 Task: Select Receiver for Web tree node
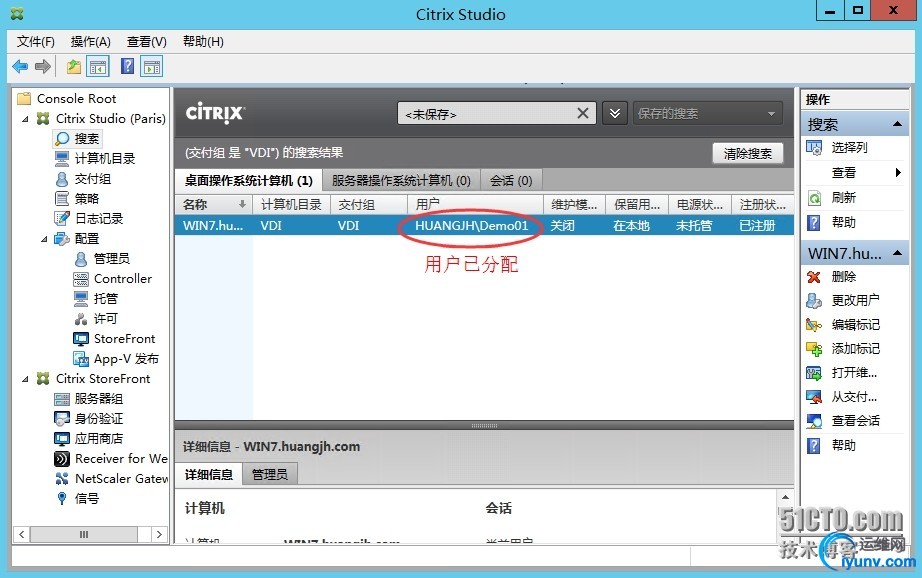tap(121, 459)
